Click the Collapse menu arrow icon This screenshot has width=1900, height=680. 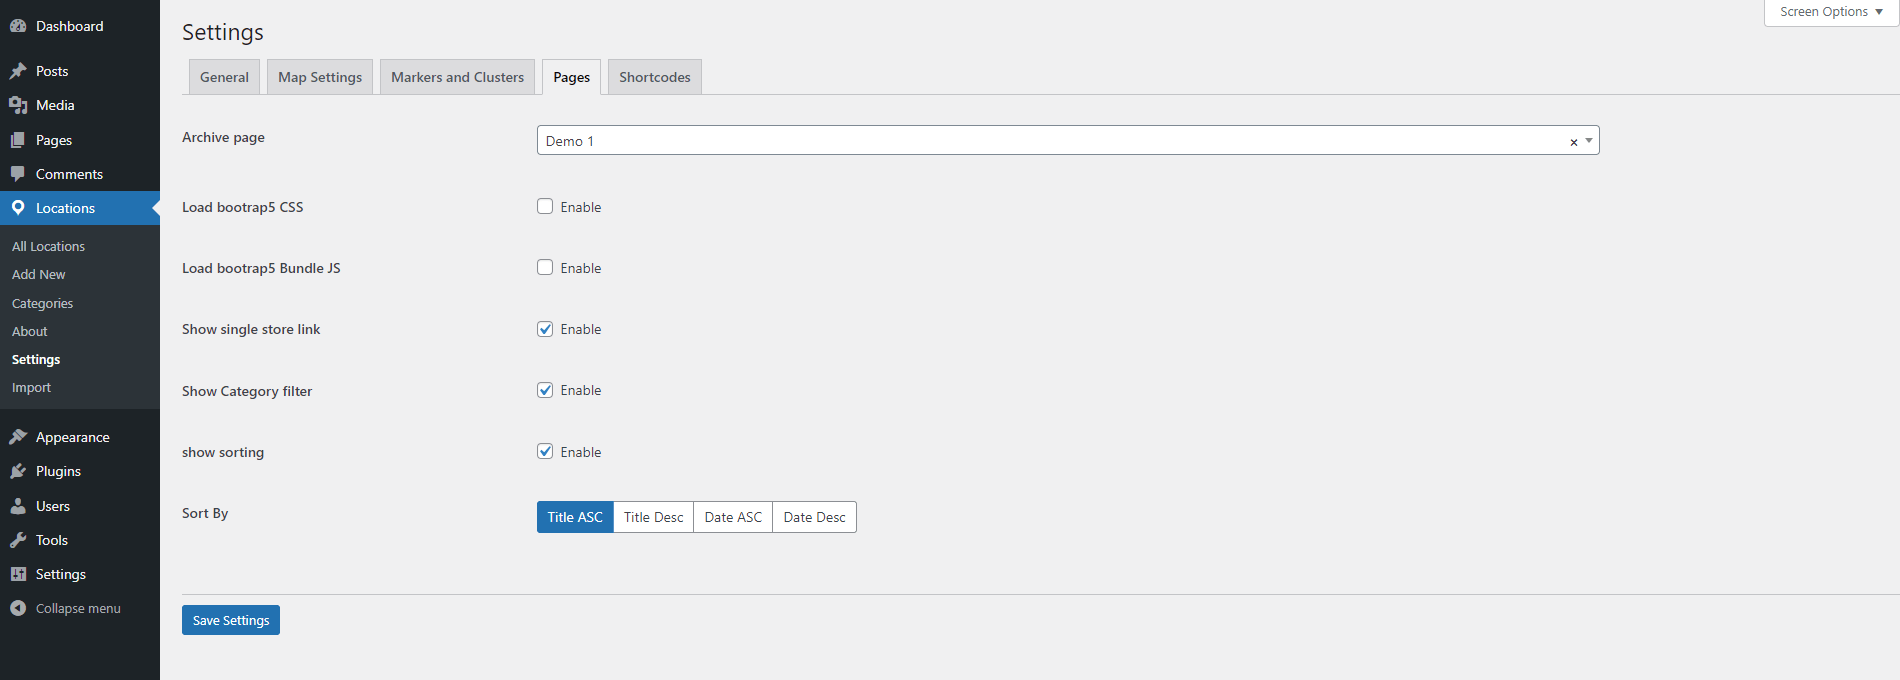click(x=18, y=608)
